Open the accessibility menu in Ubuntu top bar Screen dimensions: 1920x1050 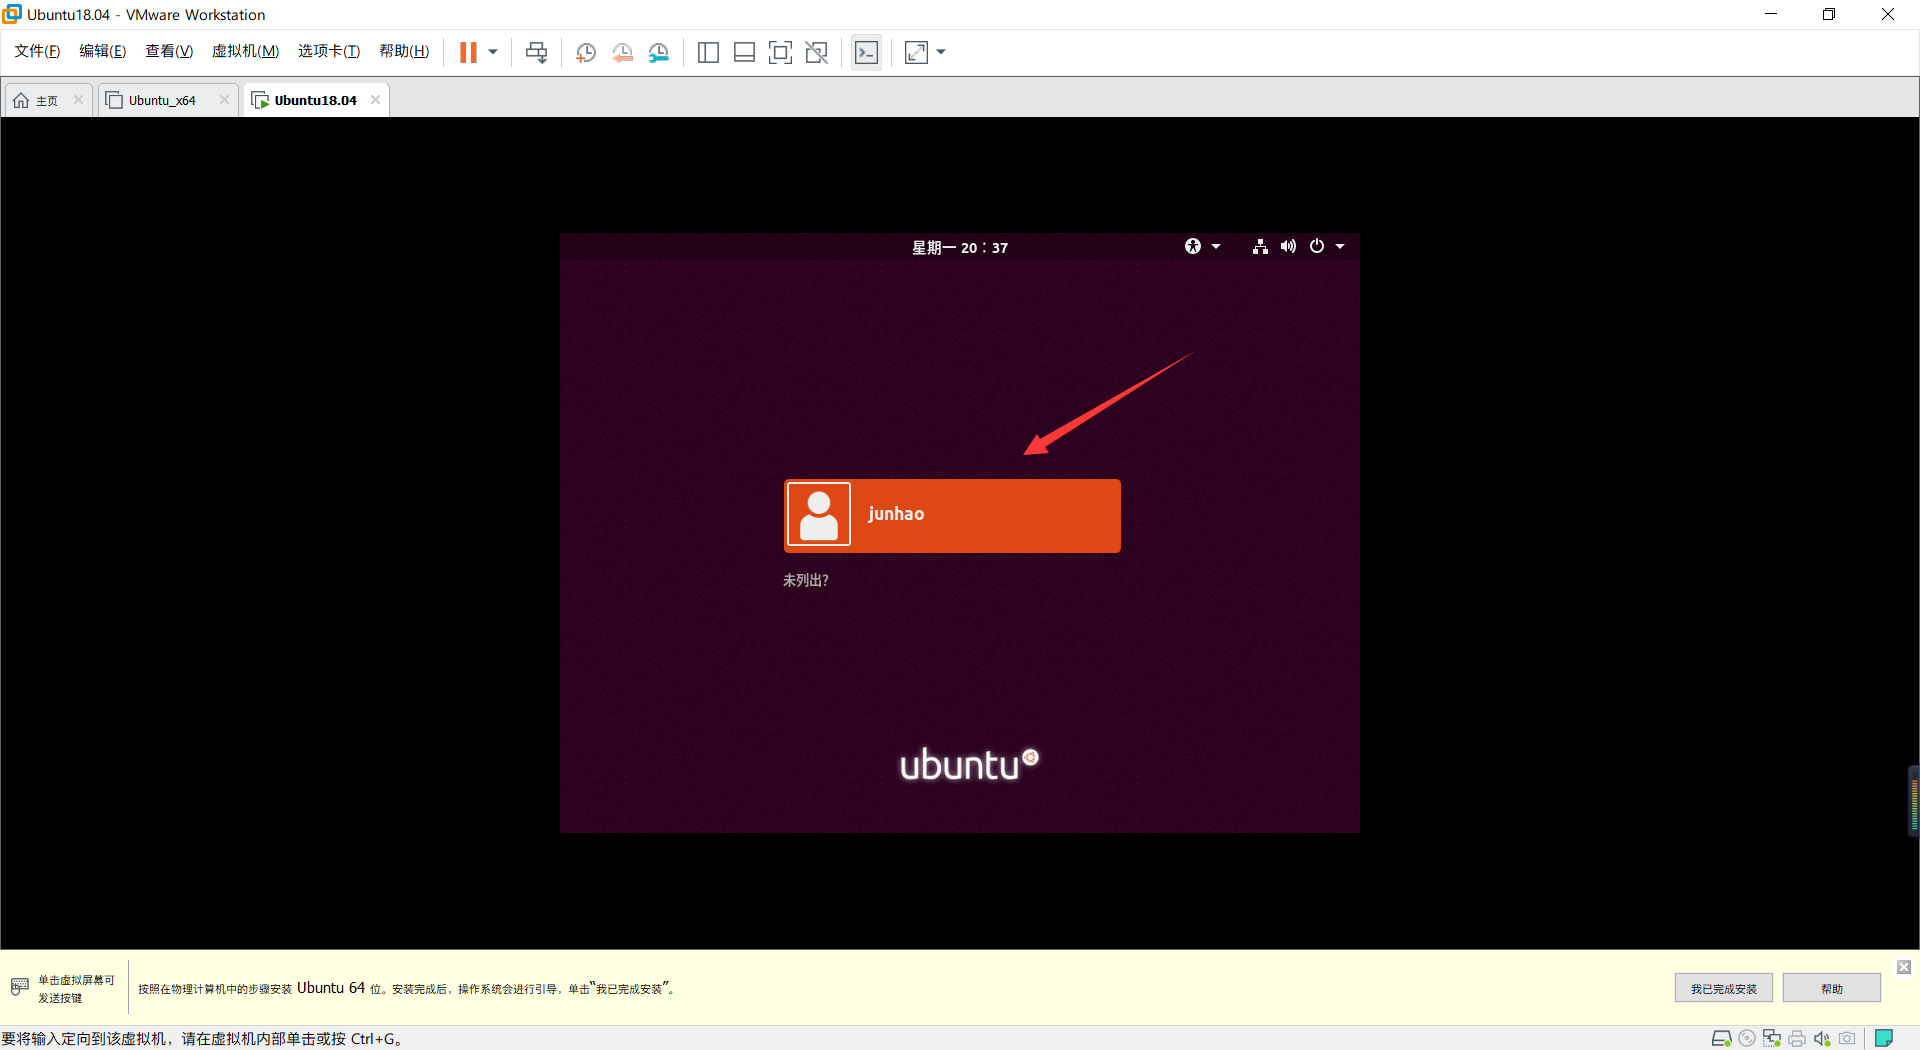[1193, 246]
